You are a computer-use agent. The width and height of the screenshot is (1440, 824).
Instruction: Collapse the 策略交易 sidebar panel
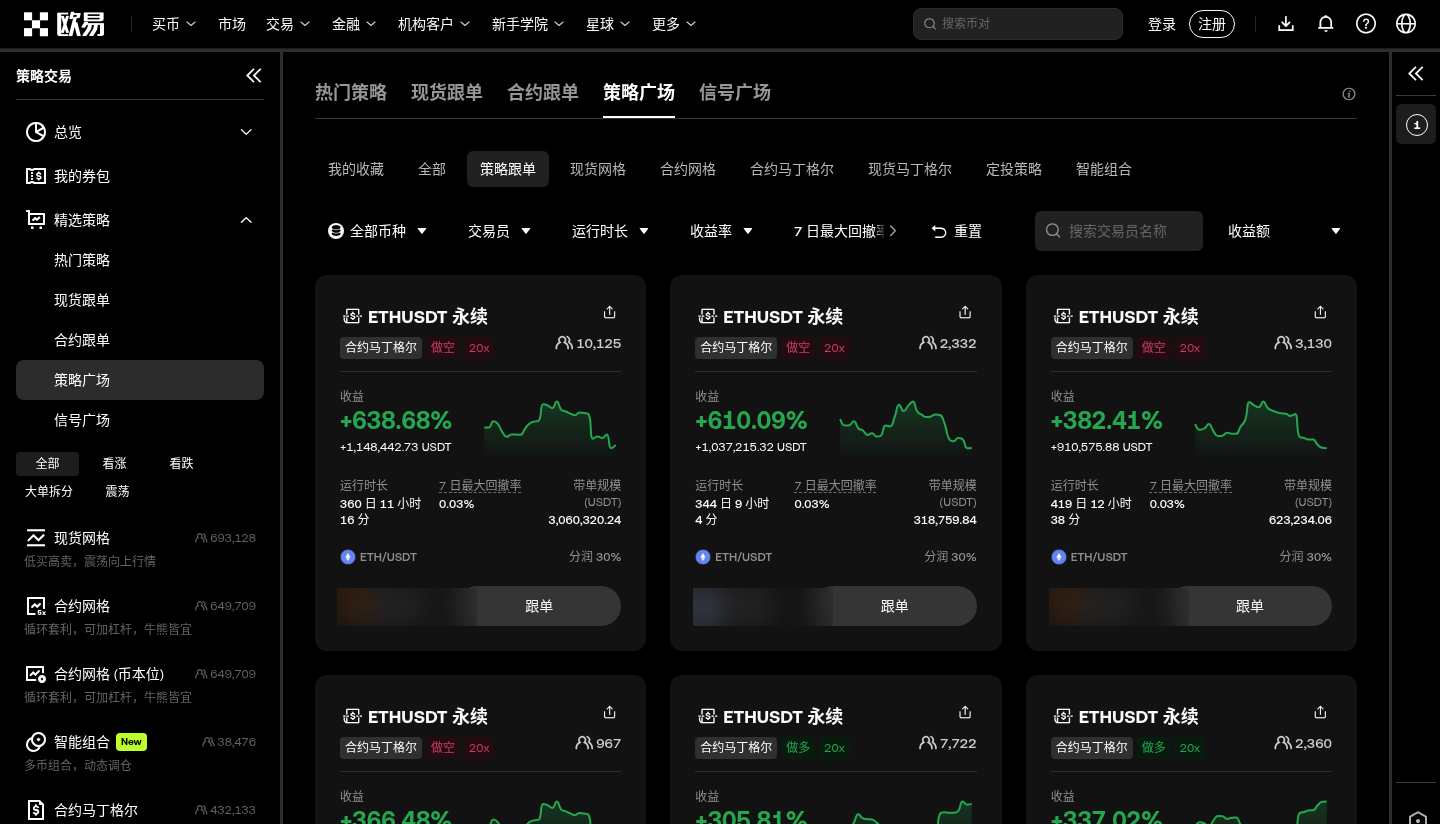point(254,76)
